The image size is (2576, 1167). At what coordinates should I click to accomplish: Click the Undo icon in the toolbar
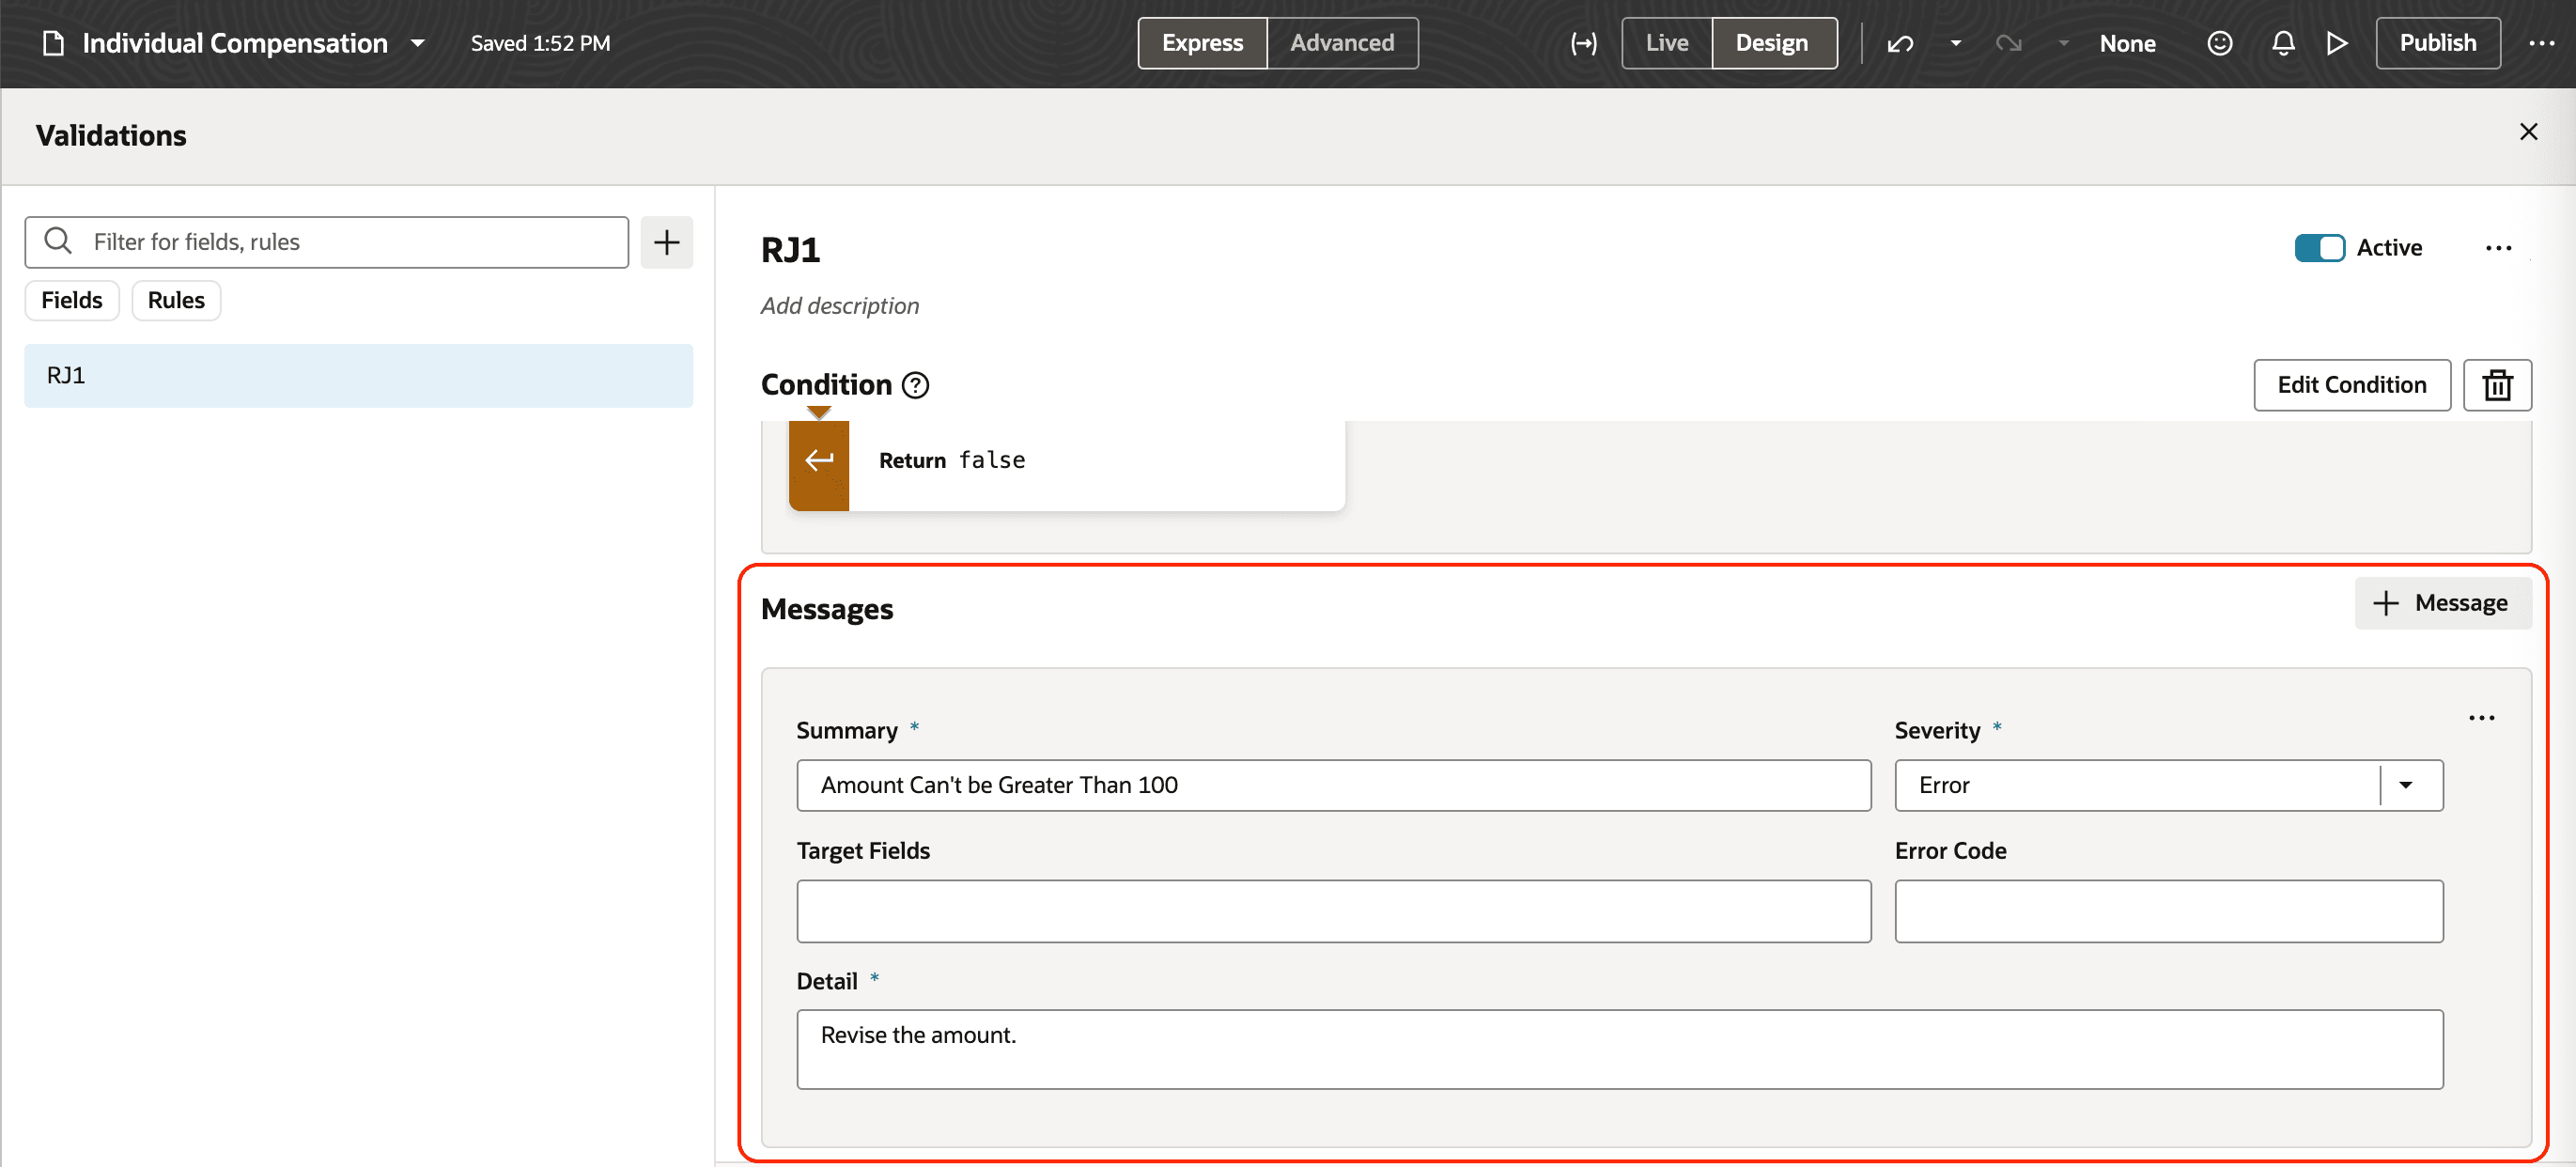click(x=1899, y=43)
